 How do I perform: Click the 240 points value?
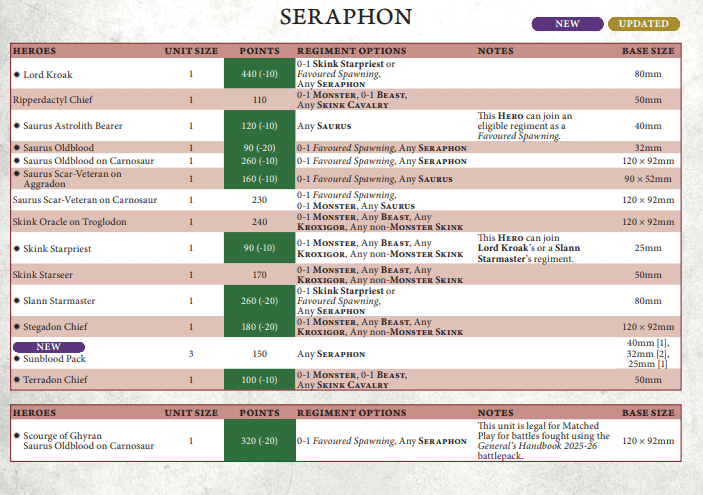[x=260, y=222]
